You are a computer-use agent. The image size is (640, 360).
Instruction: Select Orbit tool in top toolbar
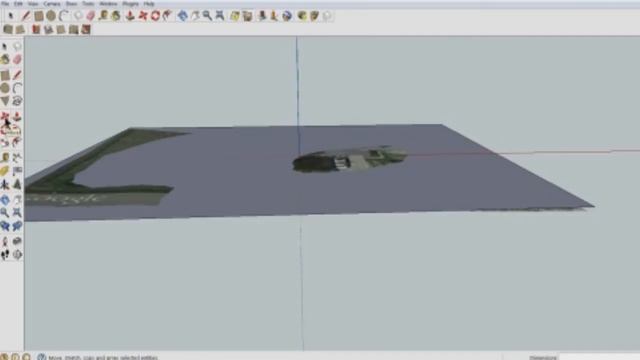click(182, 16)
